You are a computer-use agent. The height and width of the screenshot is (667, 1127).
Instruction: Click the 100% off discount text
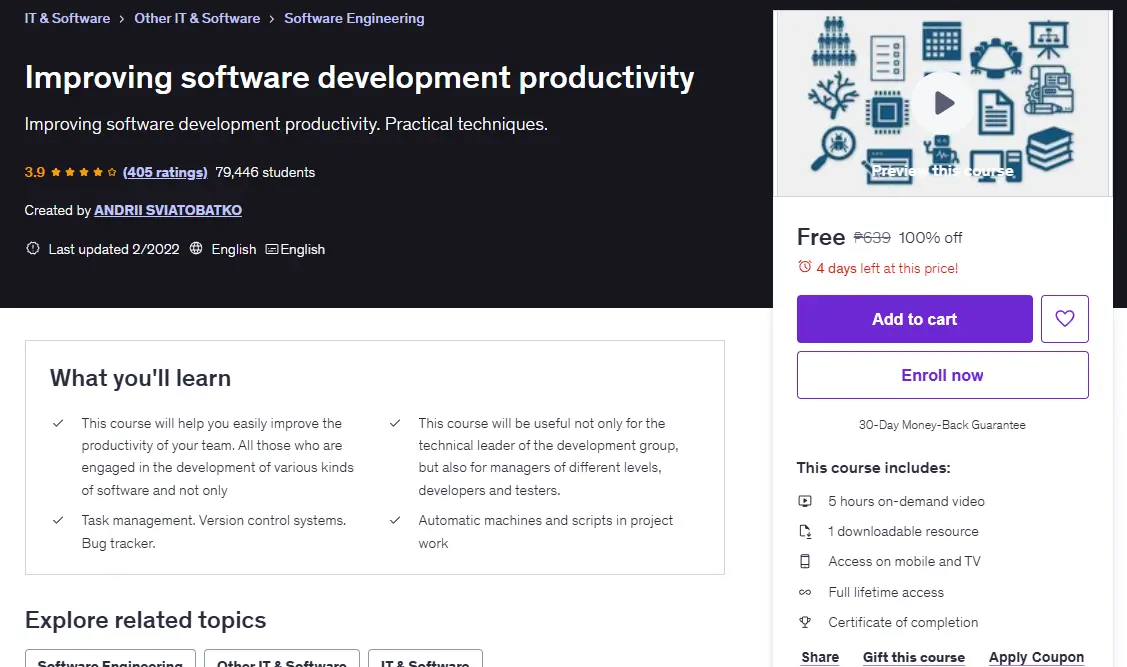(930, 237)
